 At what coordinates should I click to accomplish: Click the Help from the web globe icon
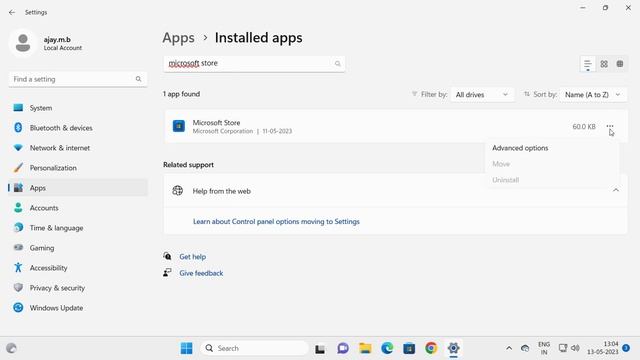click(x=178, y=191)
